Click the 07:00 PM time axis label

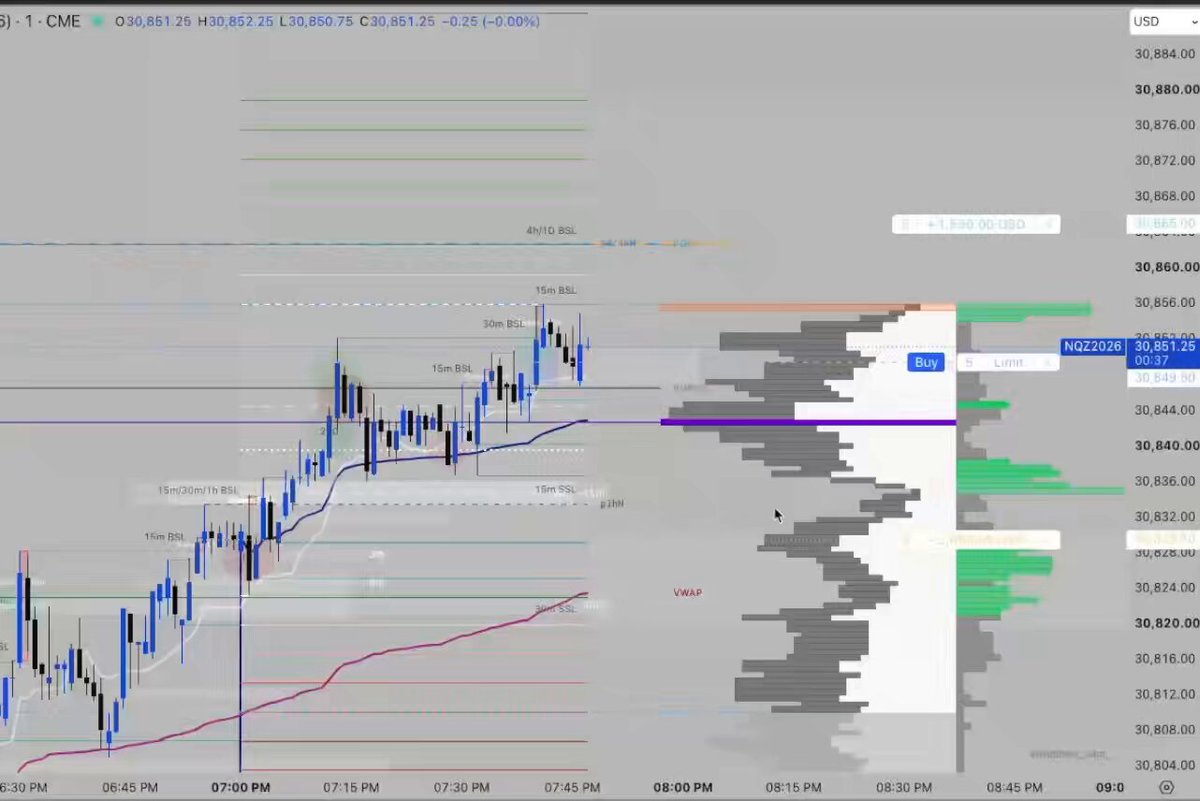[240, 787]
